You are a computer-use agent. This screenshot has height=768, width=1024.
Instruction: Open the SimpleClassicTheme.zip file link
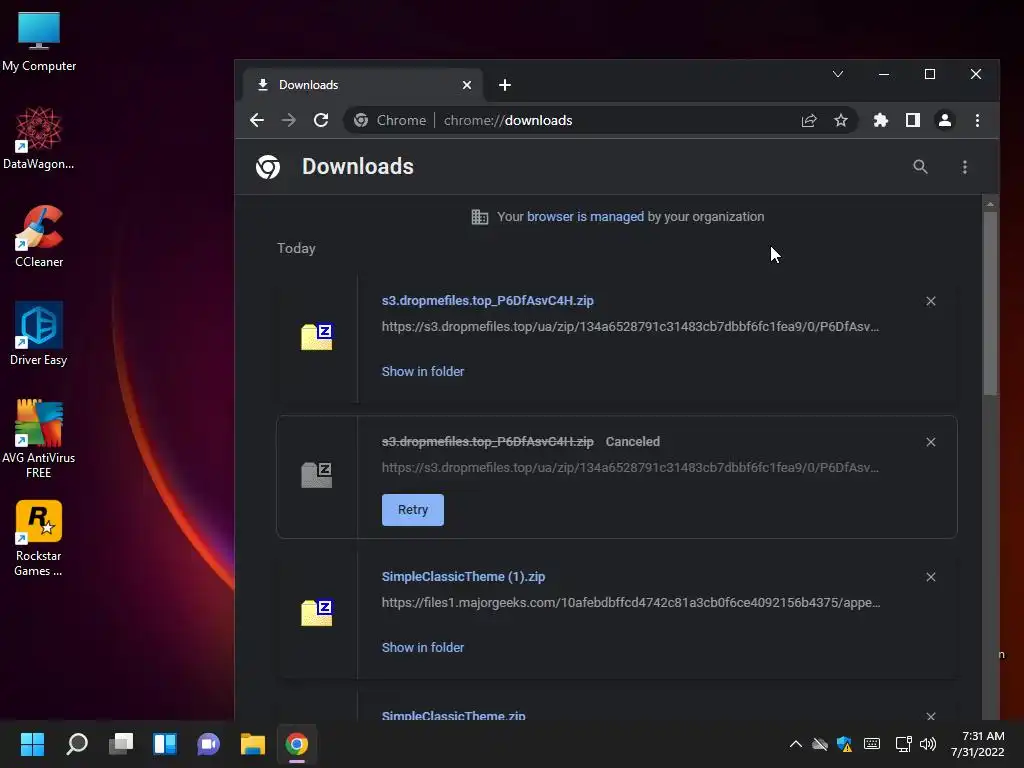tap(454, 715)
